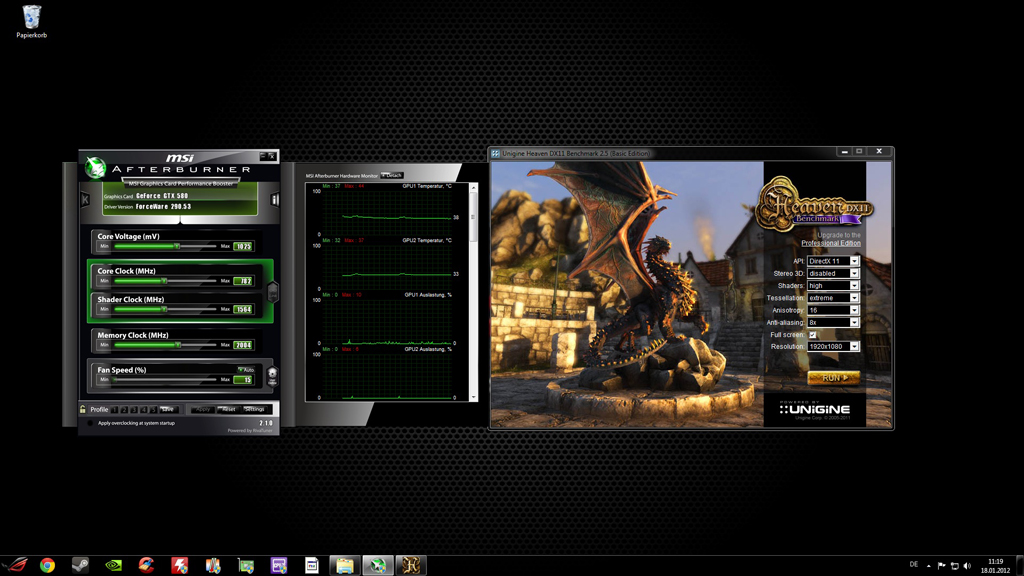Click the Reset button in Afterburner
Image resolution: width=1024 pixels, height=576 pixels.
click(229, 409)
